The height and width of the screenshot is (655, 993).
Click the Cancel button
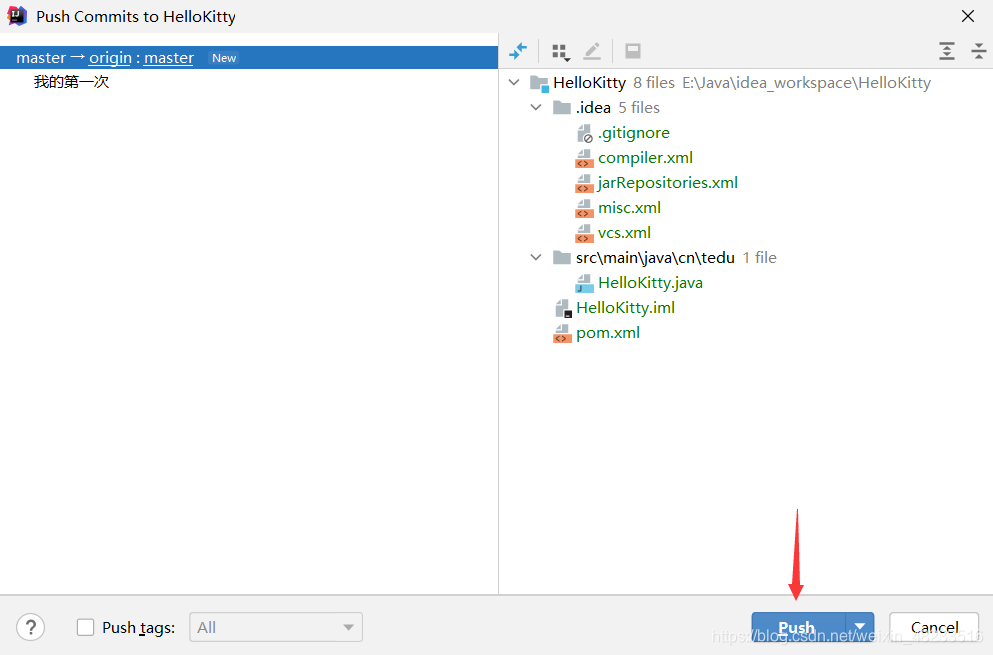(934, 627)
